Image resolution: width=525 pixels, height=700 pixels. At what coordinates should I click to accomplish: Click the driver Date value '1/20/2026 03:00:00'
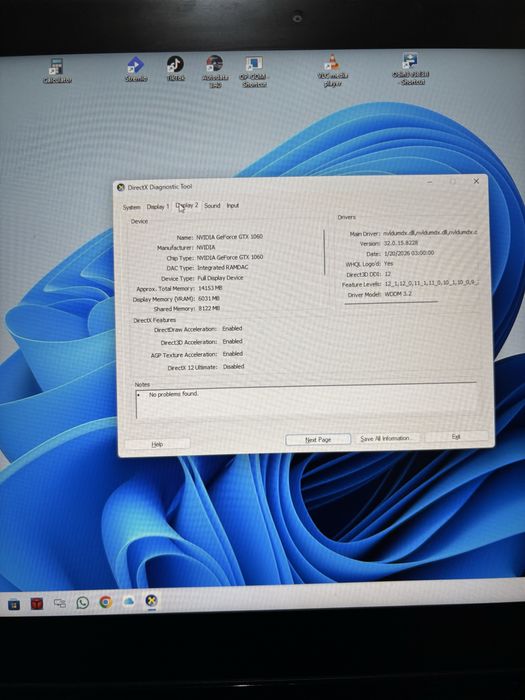[x=409, y=254]
